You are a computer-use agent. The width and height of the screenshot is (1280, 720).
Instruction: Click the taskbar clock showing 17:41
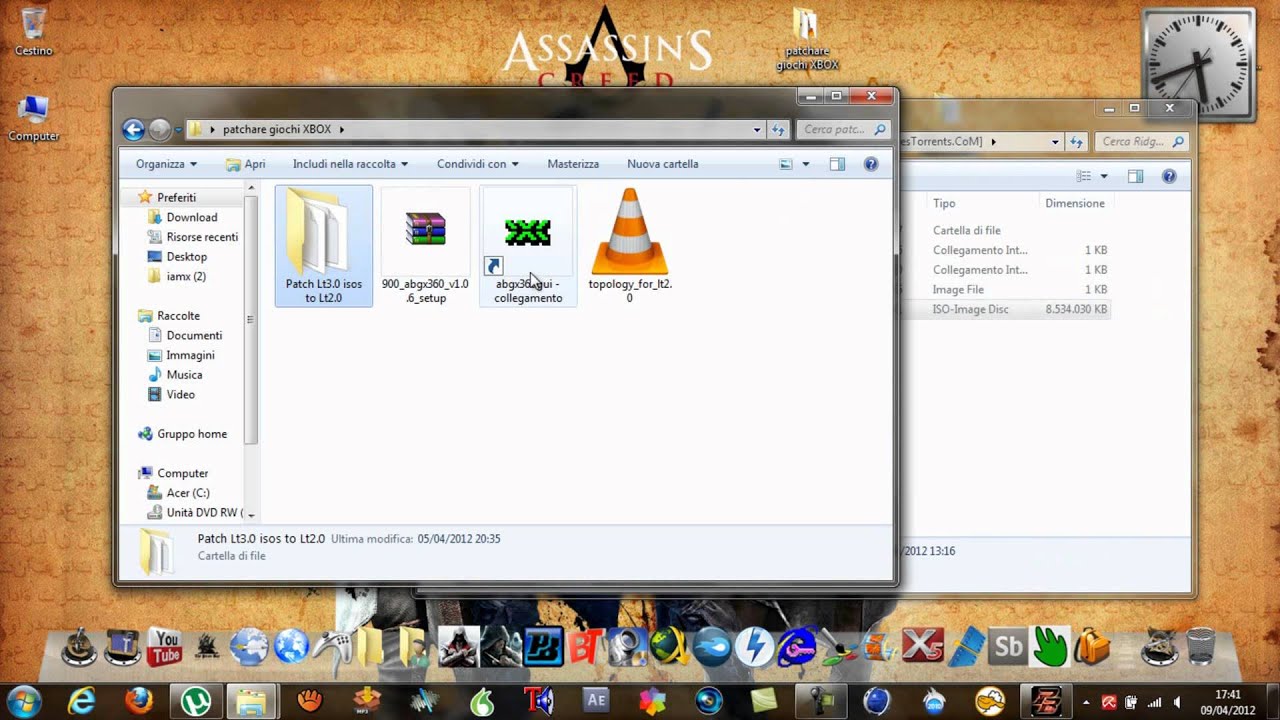point(1228,702)
